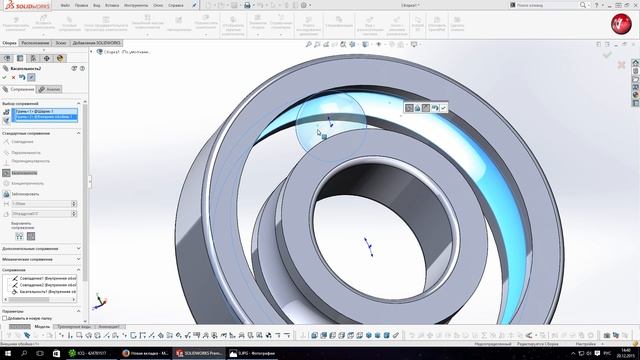Collapse the Выбор сопряжений section
This screenshot has width=640, height=360.
(x=78, y=104)
